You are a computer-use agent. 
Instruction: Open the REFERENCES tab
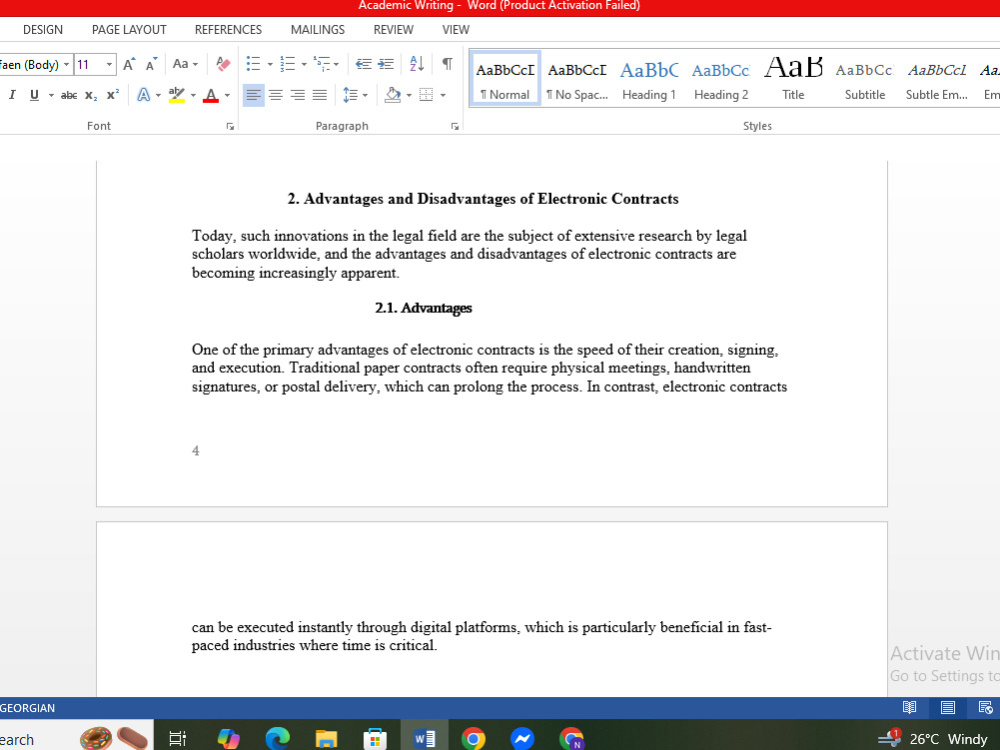tap(228, 29)
